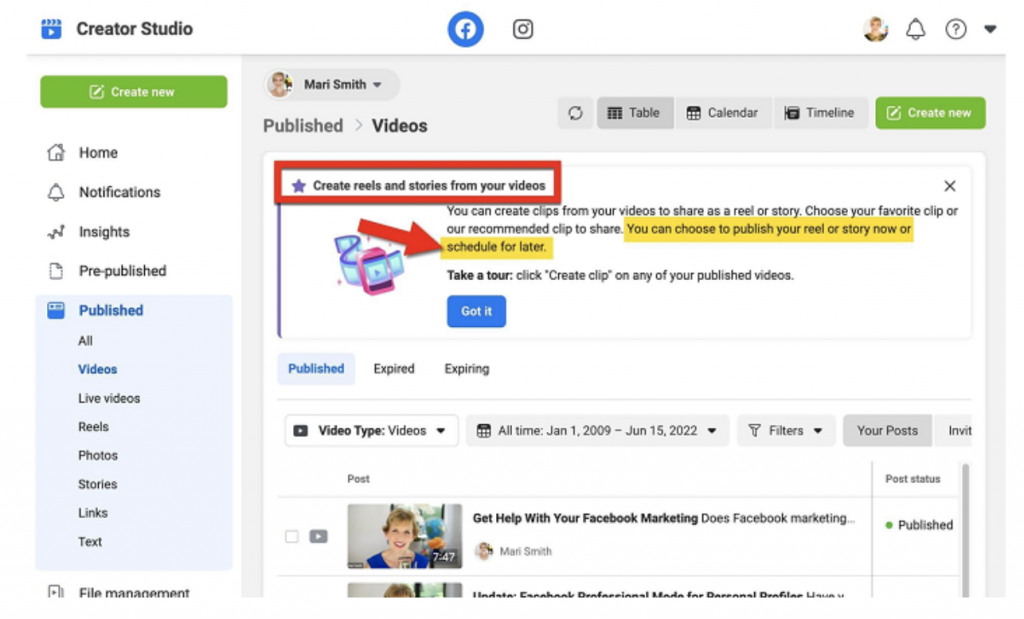This screenshot has width=1024, height=619.
Task: Click the refresh icon button
Action: 575,113
